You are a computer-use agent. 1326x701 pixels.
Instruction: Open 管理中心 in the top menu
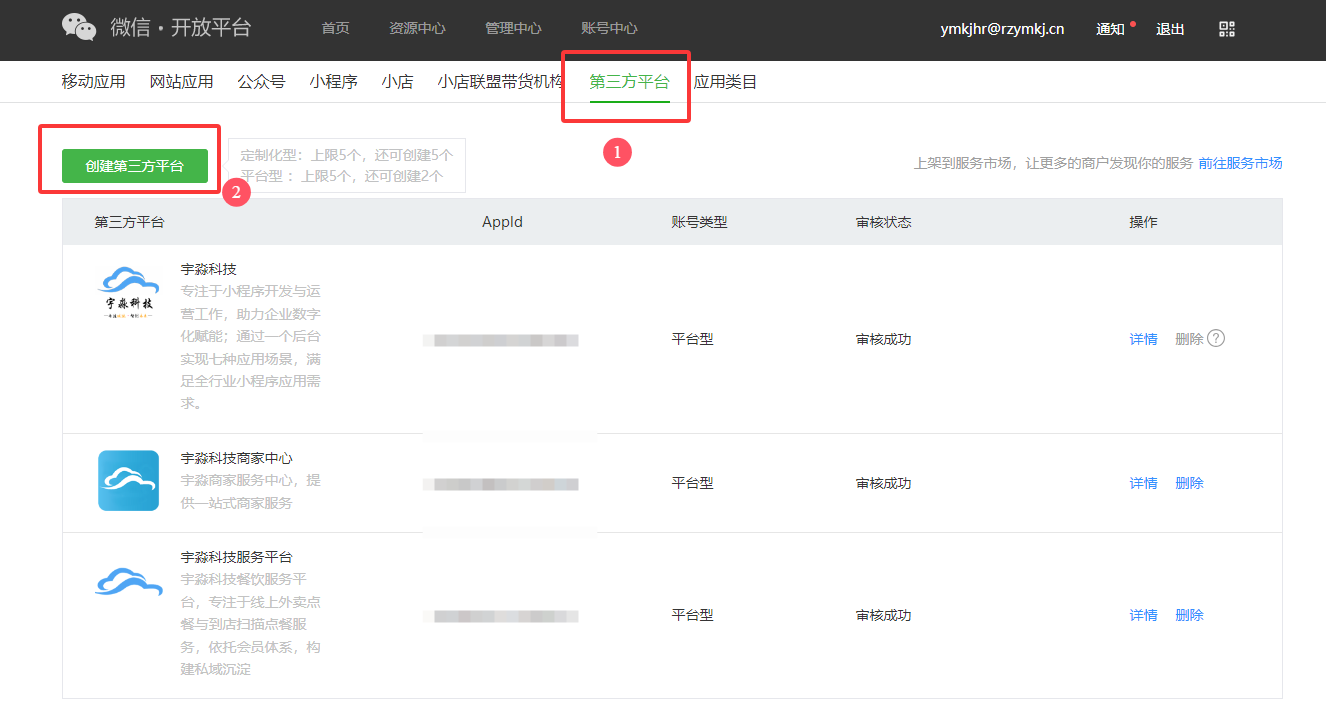coord(513,29)
